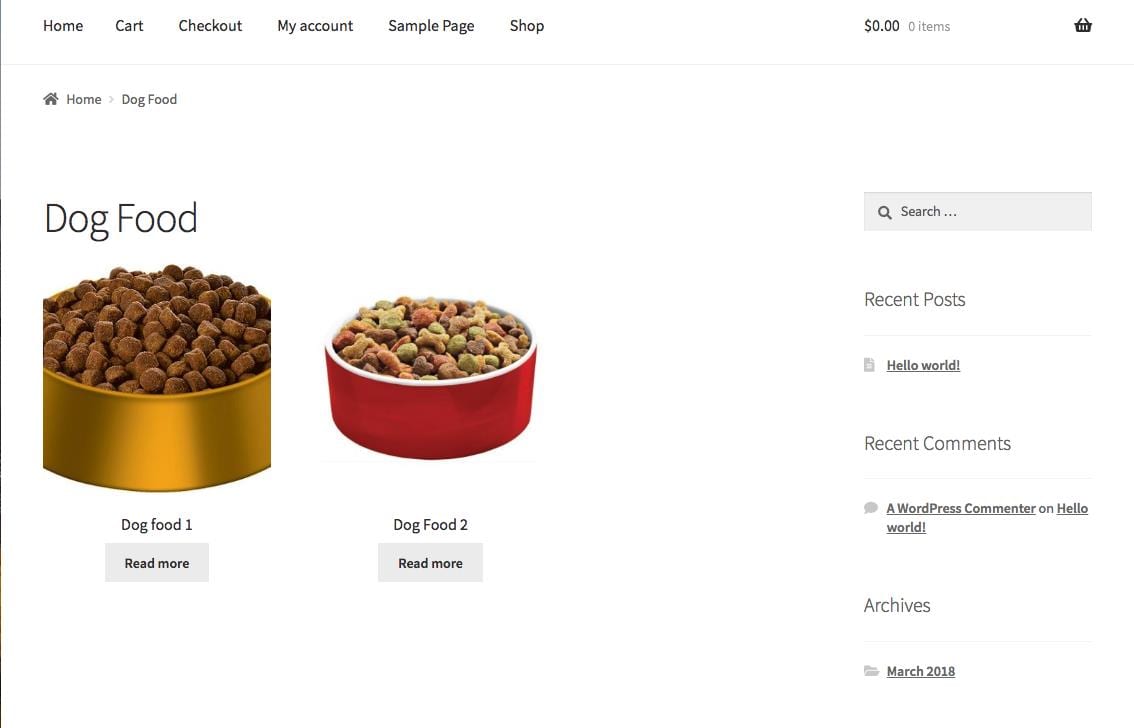The height and width of the screenshot is (728, 1134).
Task: Open Sample Page from navigation
Action: click(x=431, y=26)
